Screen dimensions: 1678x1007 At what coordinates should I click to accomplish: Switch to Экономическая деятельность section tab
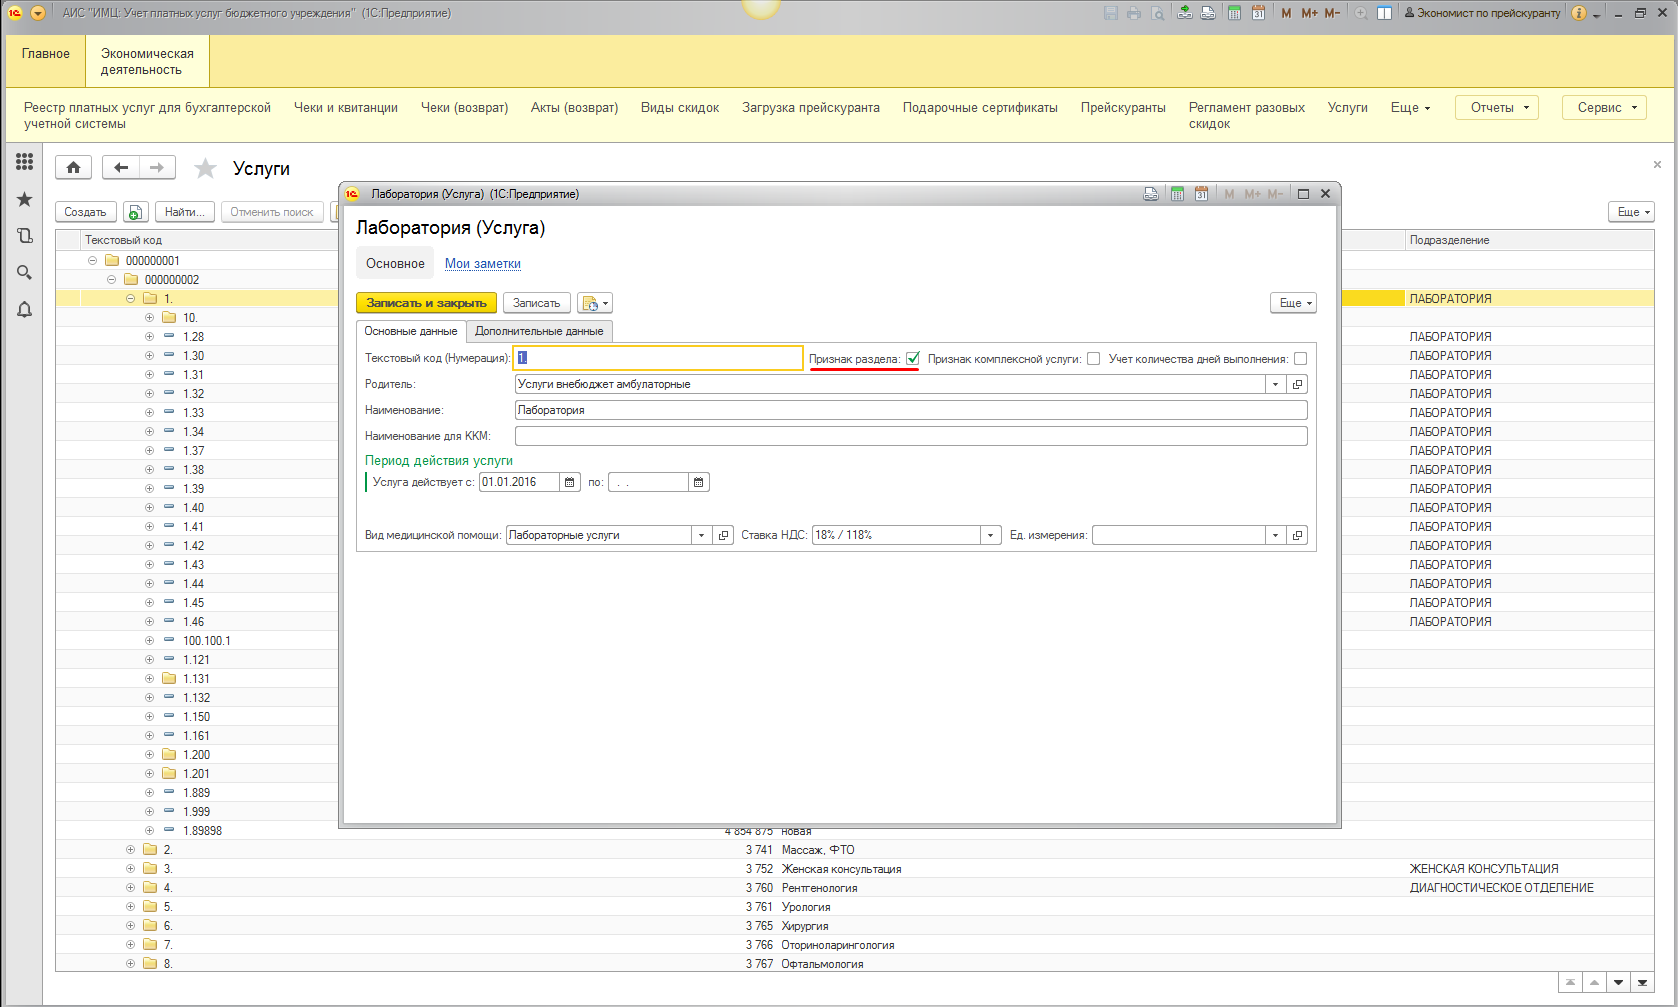[x=147, y=62]
